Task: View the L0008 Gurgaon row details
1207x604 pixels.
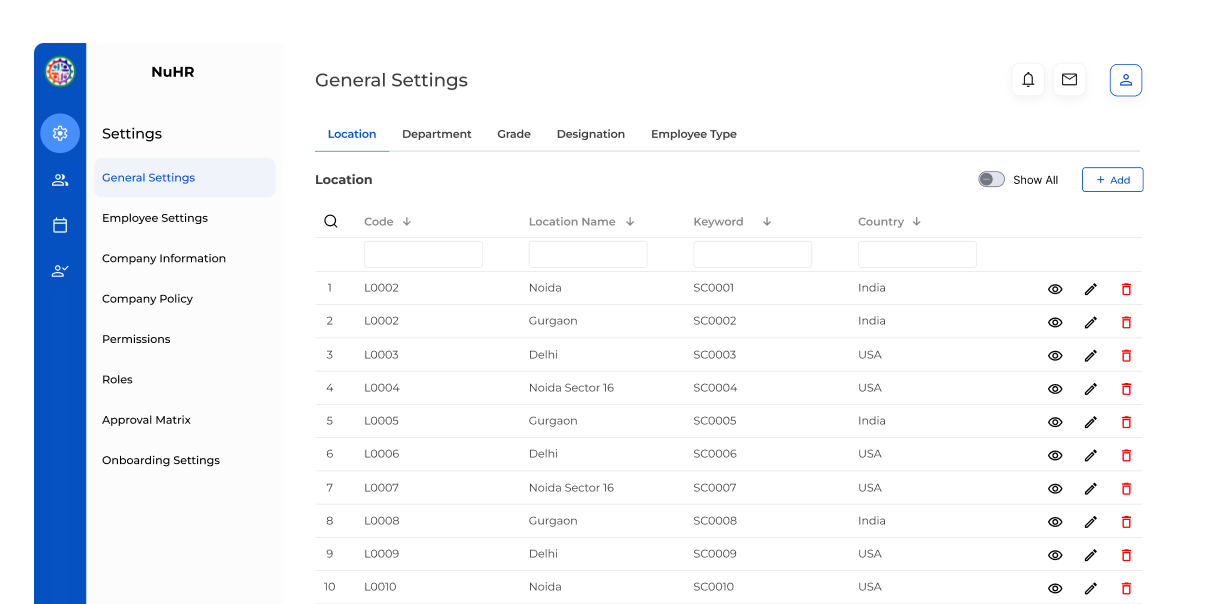Action: click(1054, 522)
